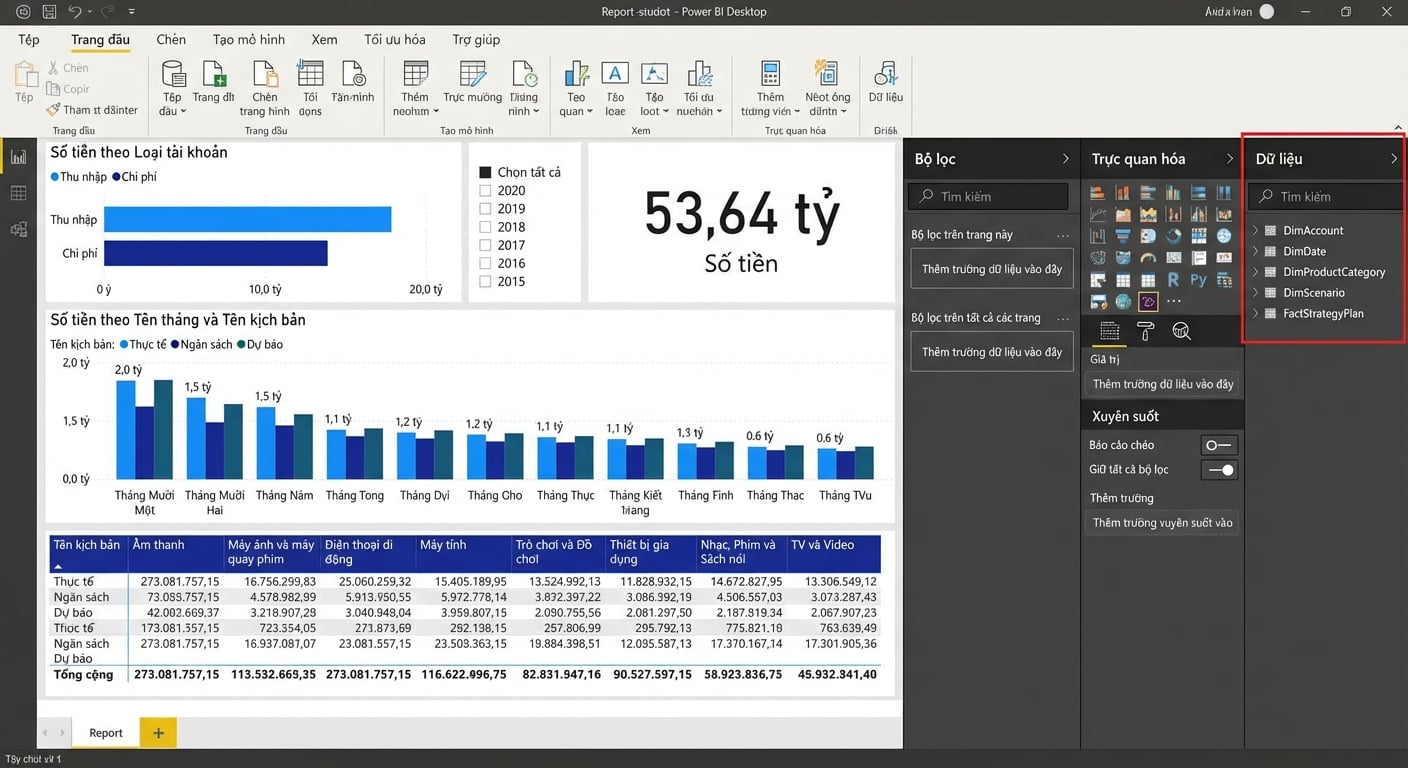Check the 2018 year checkbox
The height and width of the screenshot is (768, 1408).
coord(485,227)
